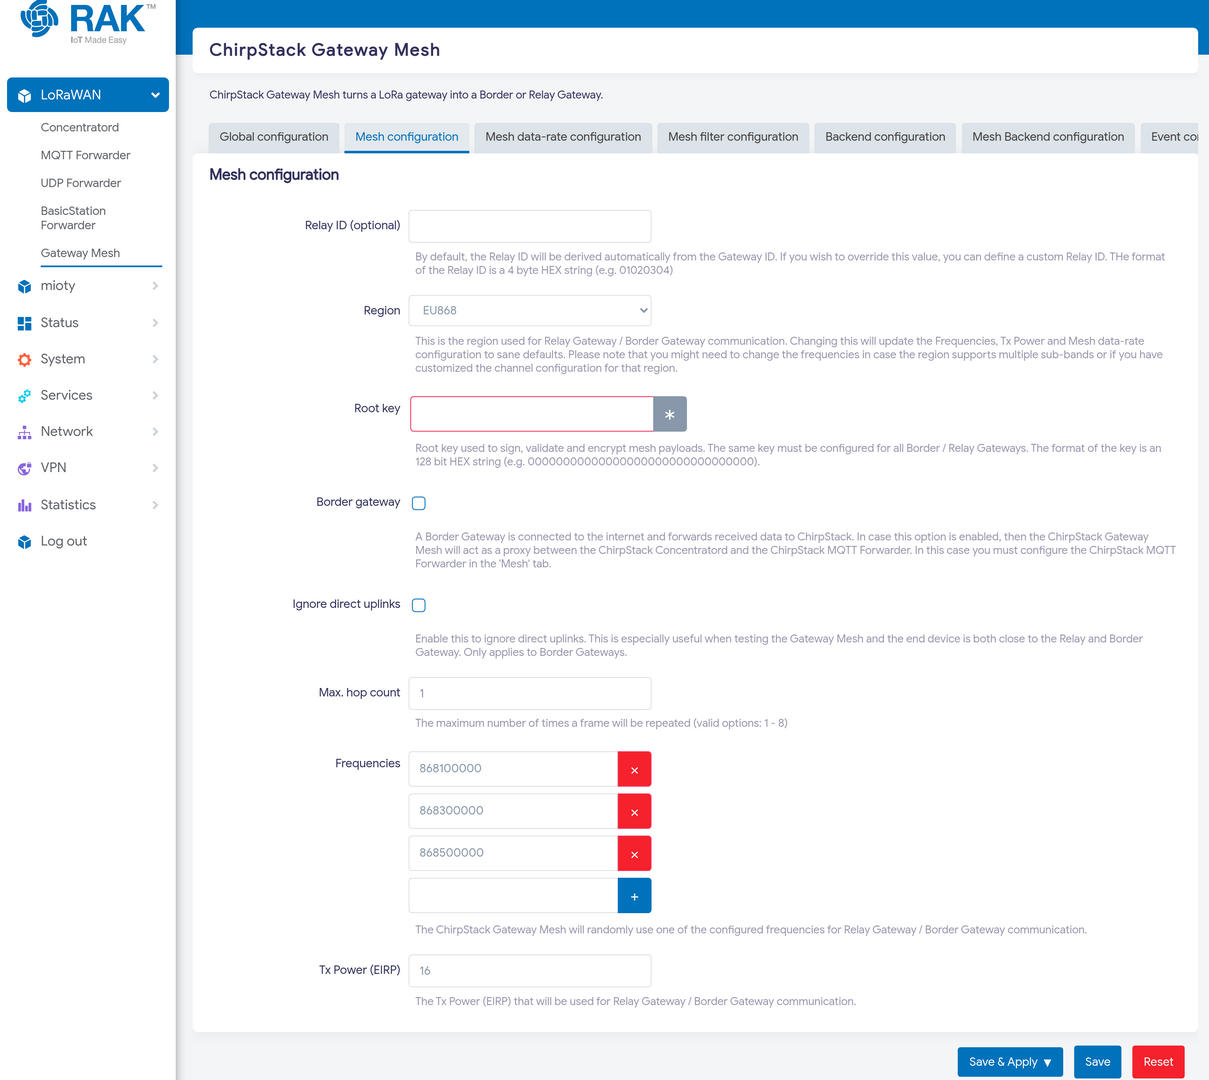Expand the Status menu chevron
1209x1080 pixels.
coord(155,323)
